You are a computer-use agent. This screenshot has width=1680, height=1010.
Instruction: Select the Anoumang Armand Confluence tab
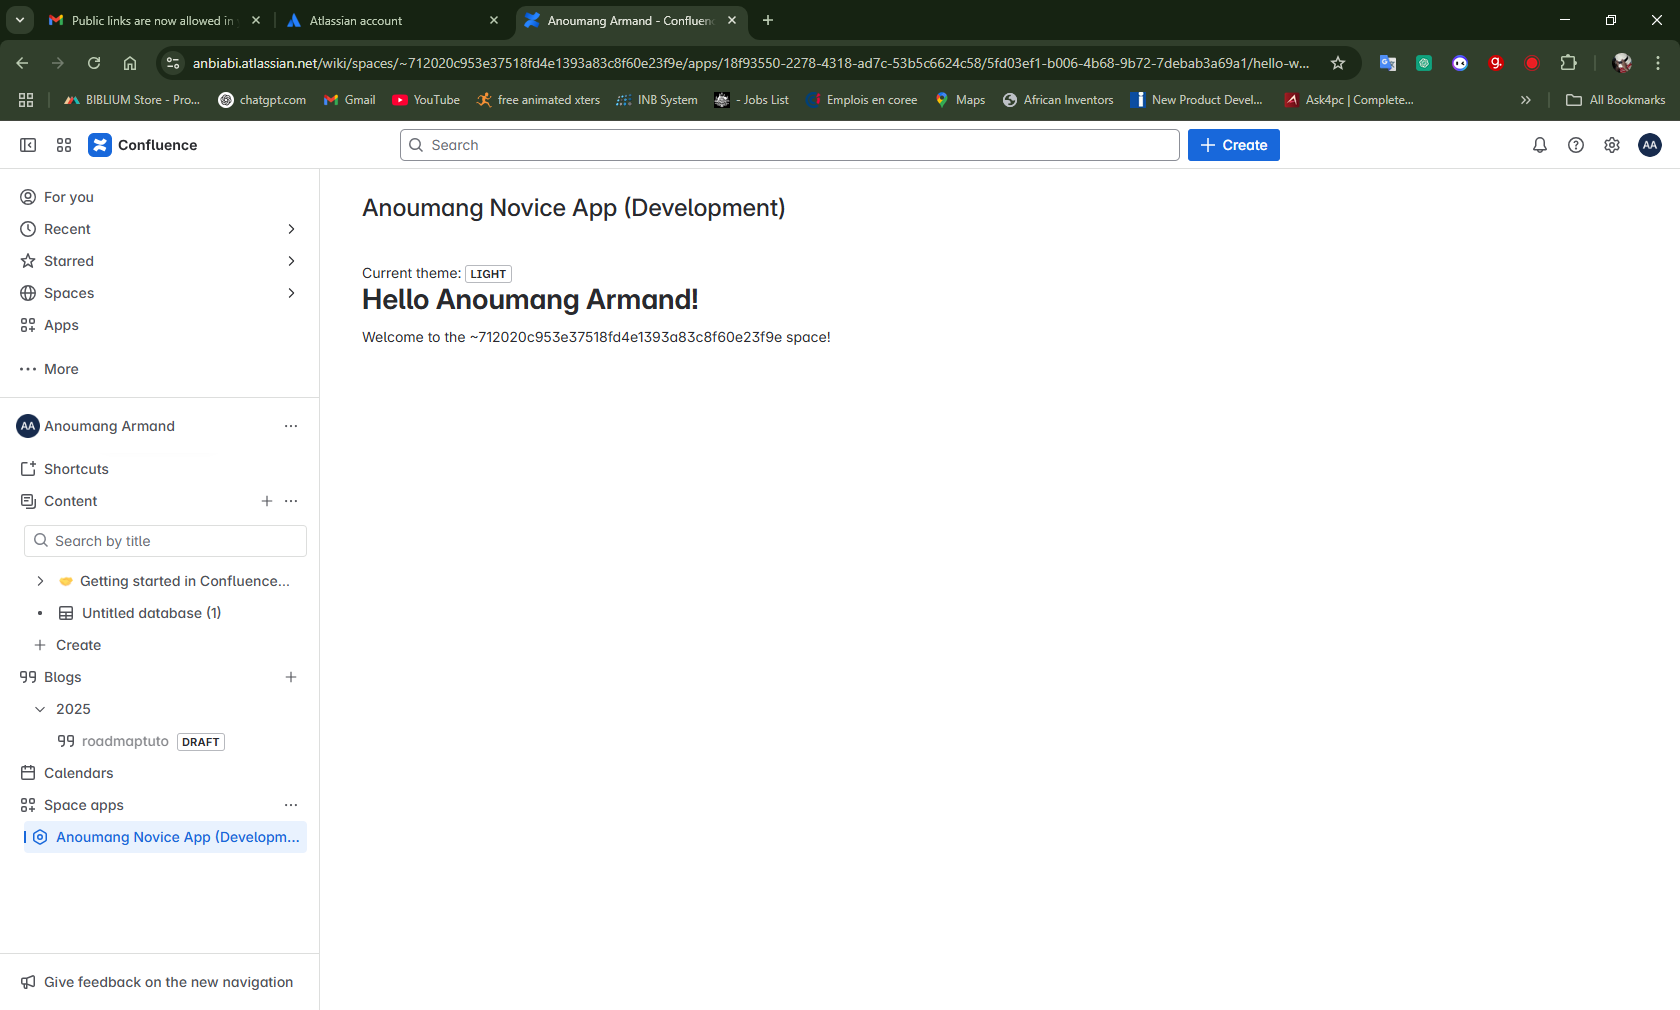[631, 20]
